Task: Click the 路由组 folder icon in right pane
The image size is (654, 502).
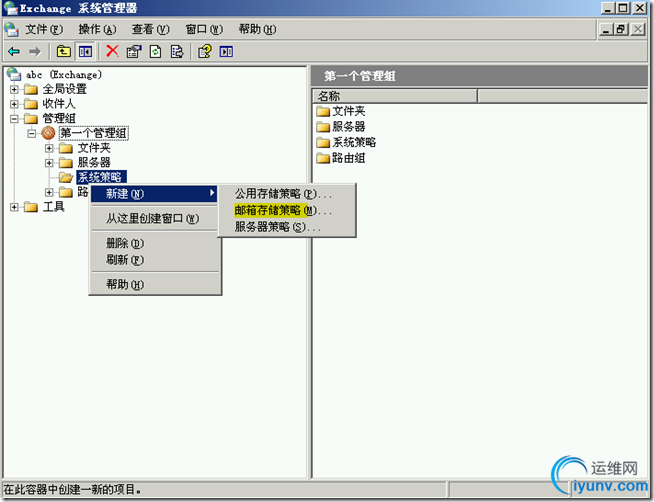Action: [x=323, y=158]
